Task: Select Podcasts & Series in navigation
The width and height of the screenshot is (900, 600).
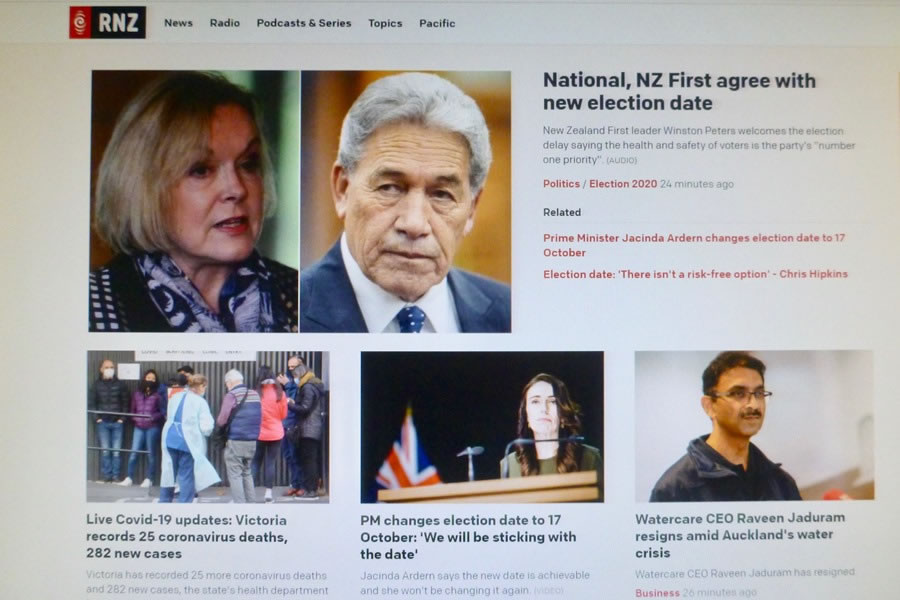Action: tap(304, 23)
